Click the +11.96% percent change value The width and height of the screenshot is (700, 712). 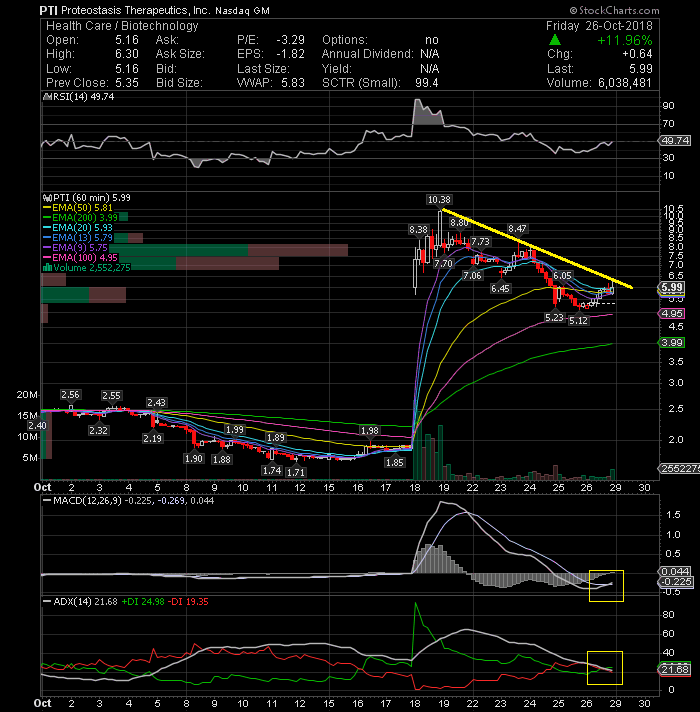pos(625,40)
